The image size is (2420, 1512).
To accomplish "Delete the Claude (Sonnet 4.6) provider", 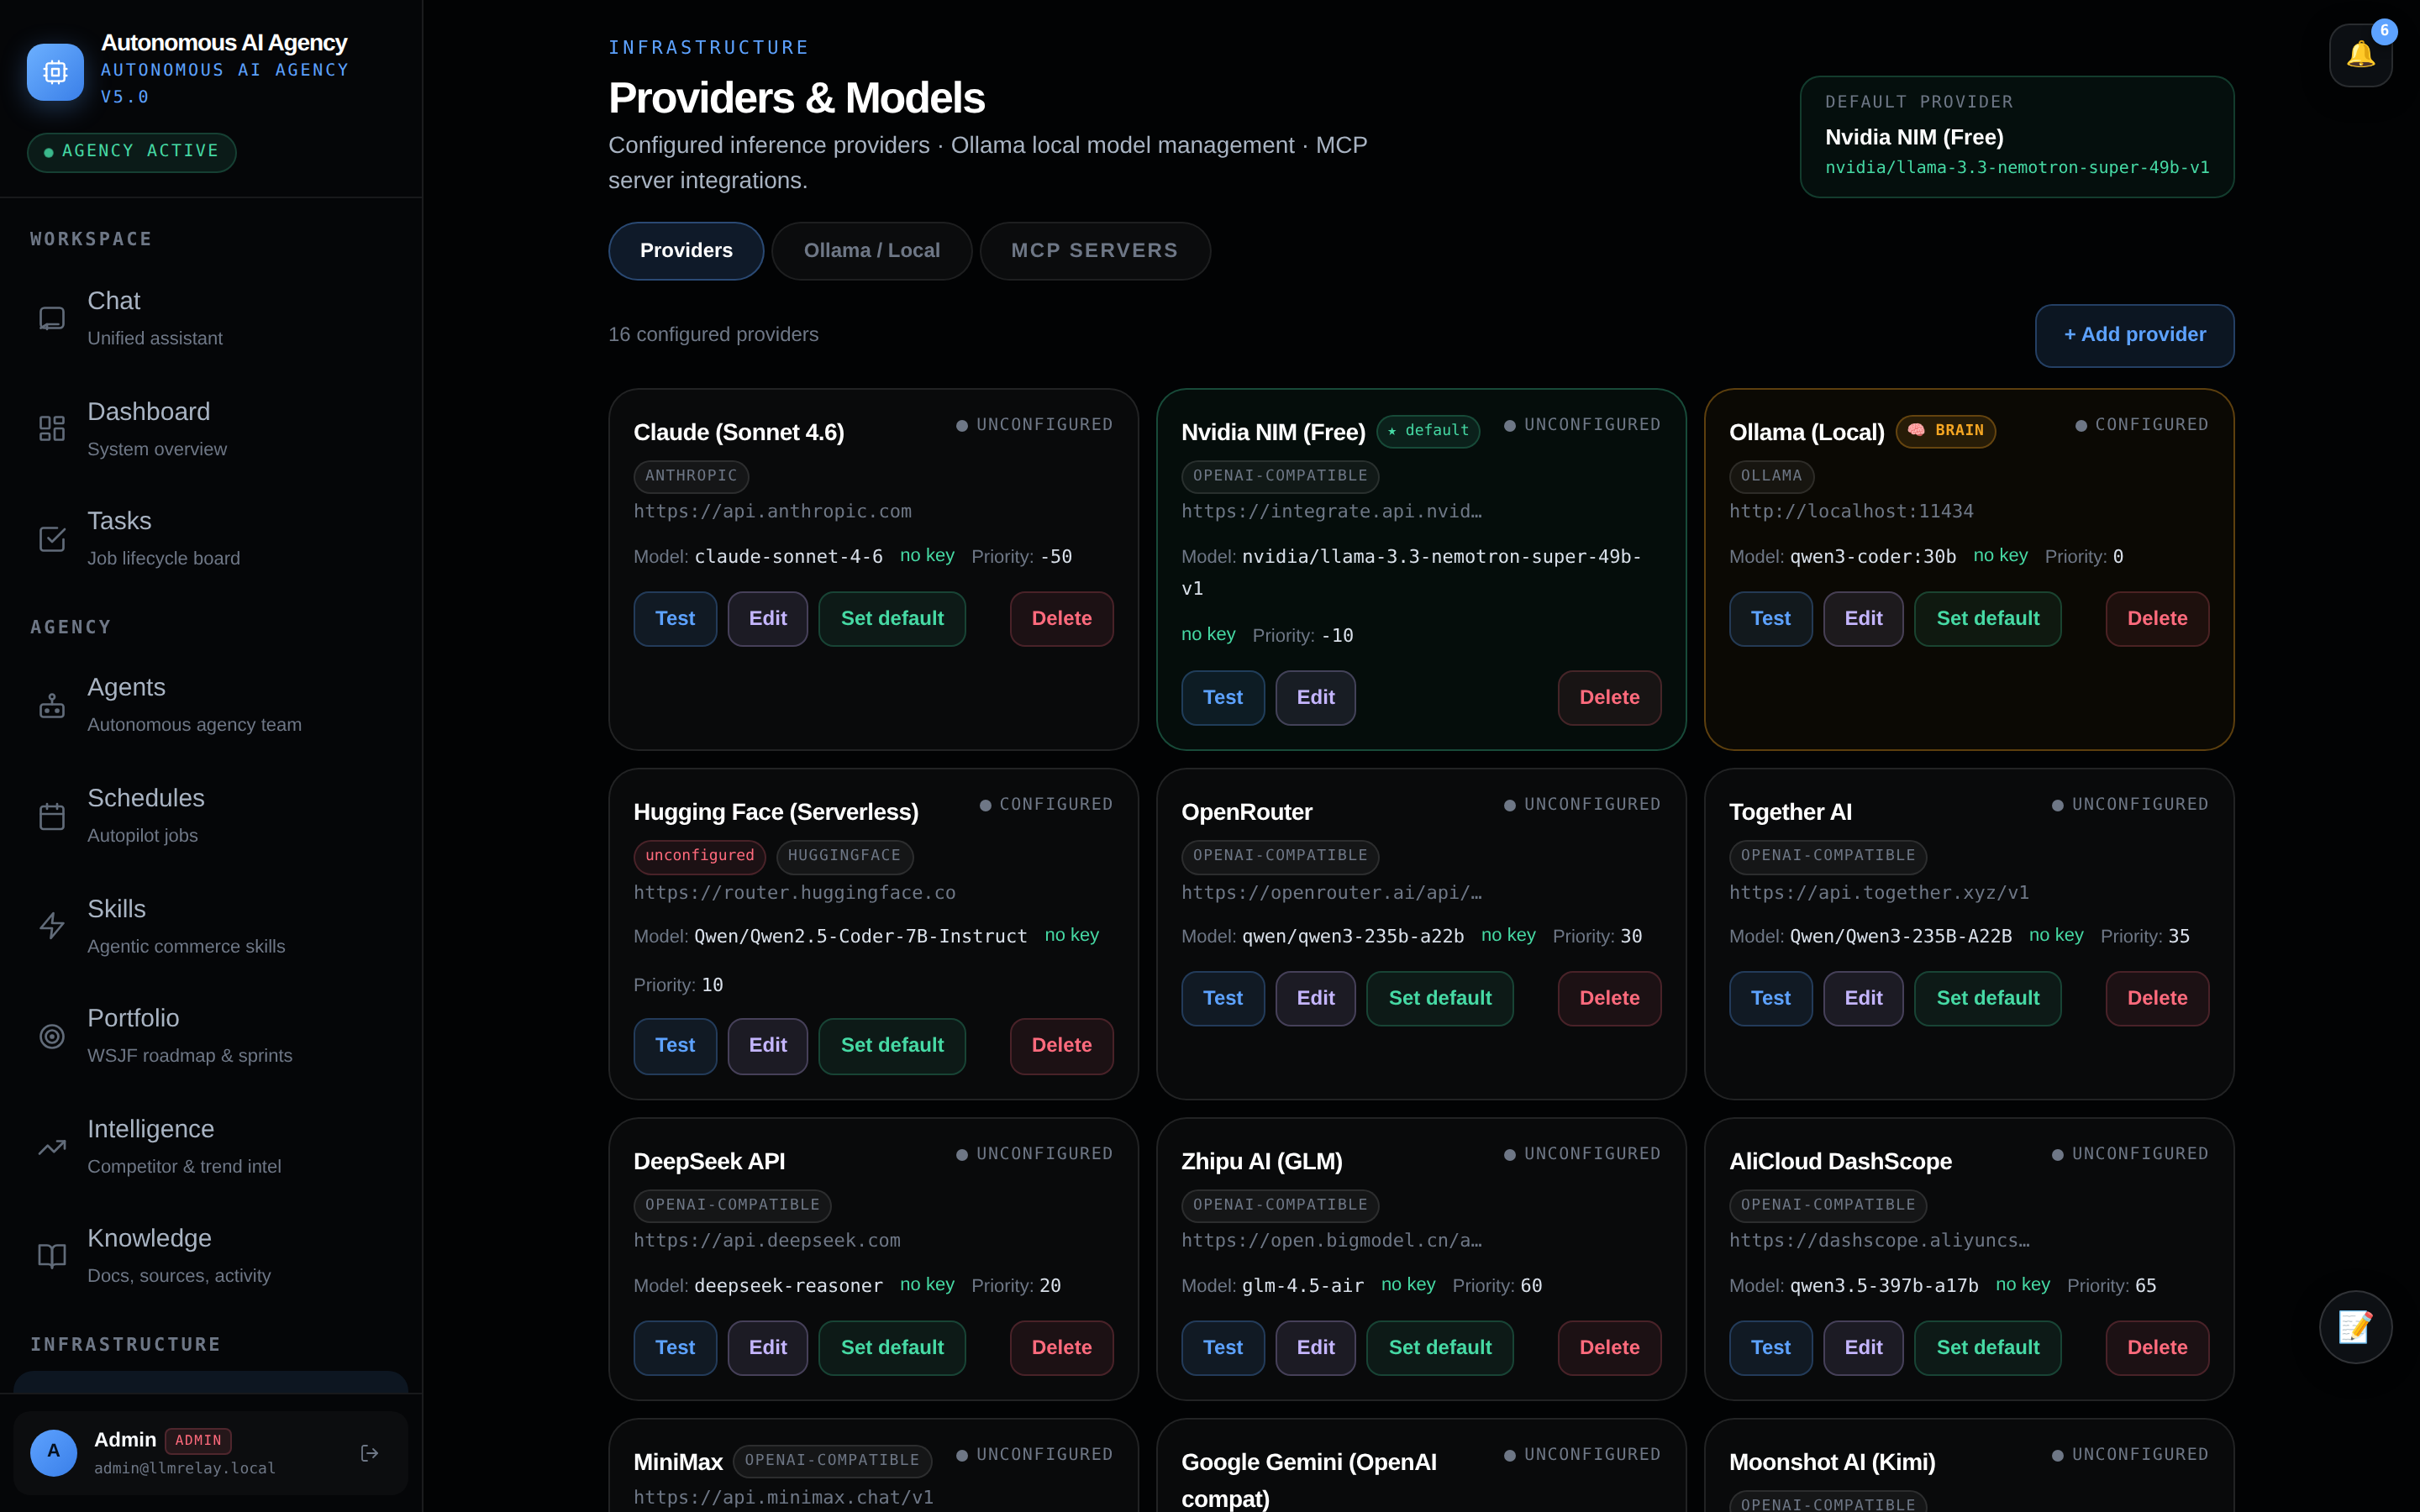I will coord(1061,619).
